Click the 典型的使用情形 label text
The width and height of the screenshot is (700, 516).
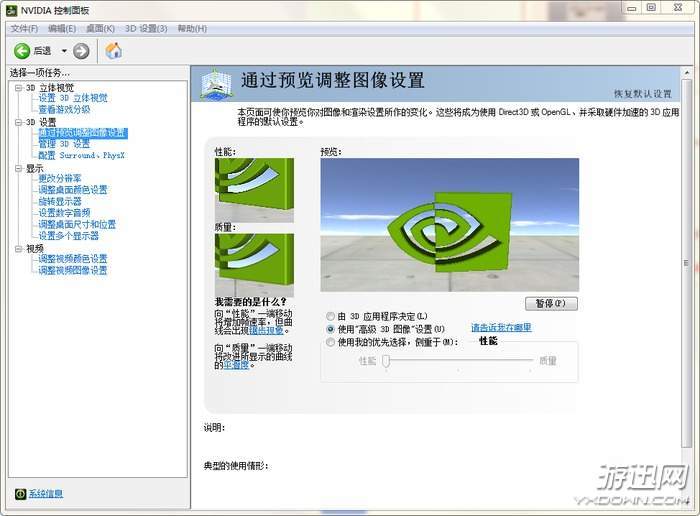(x=236, y=466)
